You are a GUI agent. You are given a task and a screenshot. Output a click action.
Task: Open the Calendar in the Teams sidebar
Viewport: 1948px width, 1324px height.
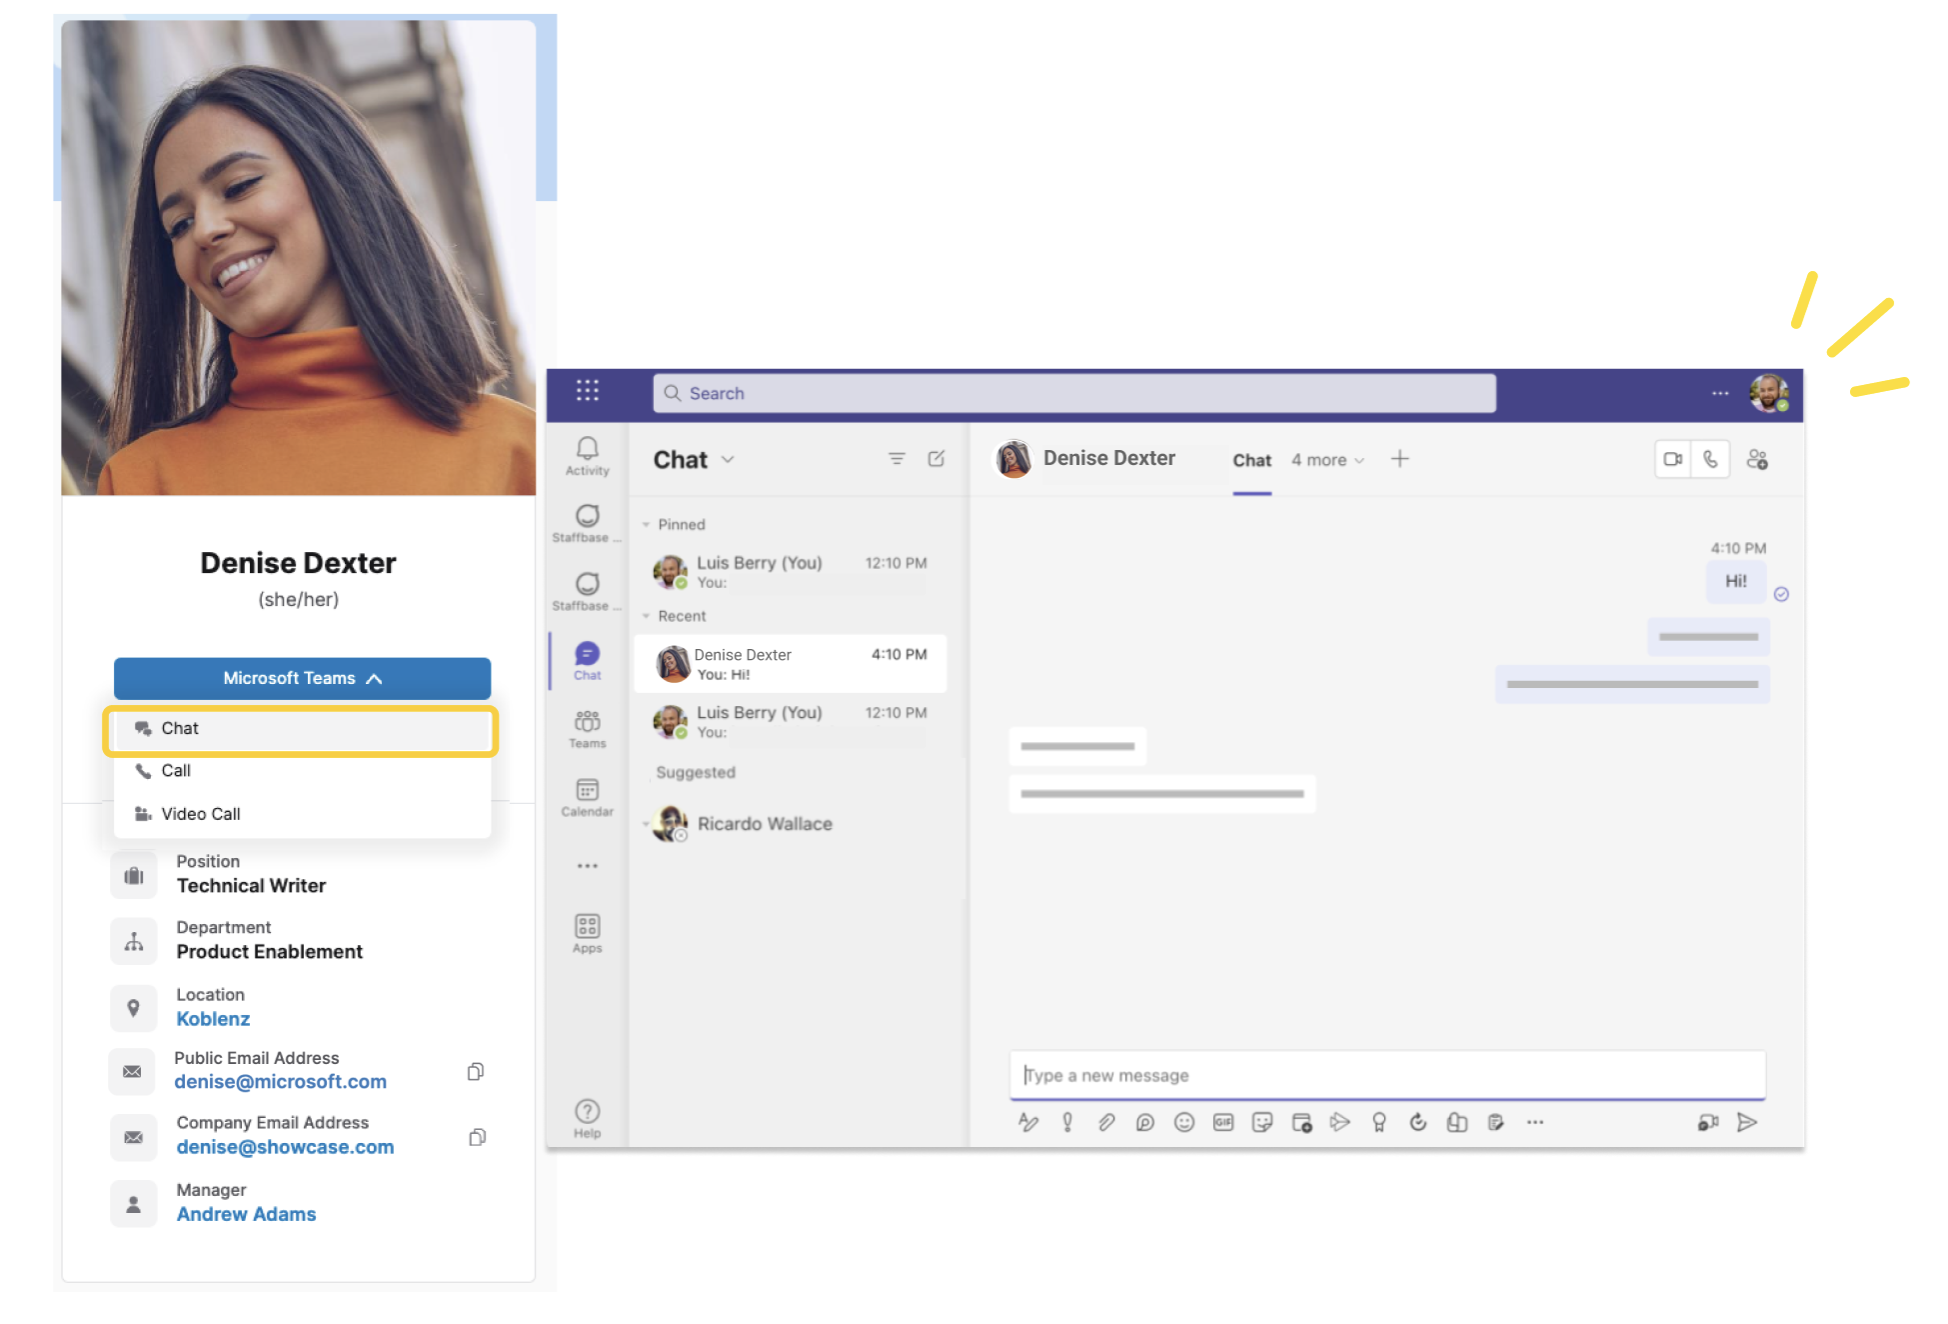click(587, 798)
